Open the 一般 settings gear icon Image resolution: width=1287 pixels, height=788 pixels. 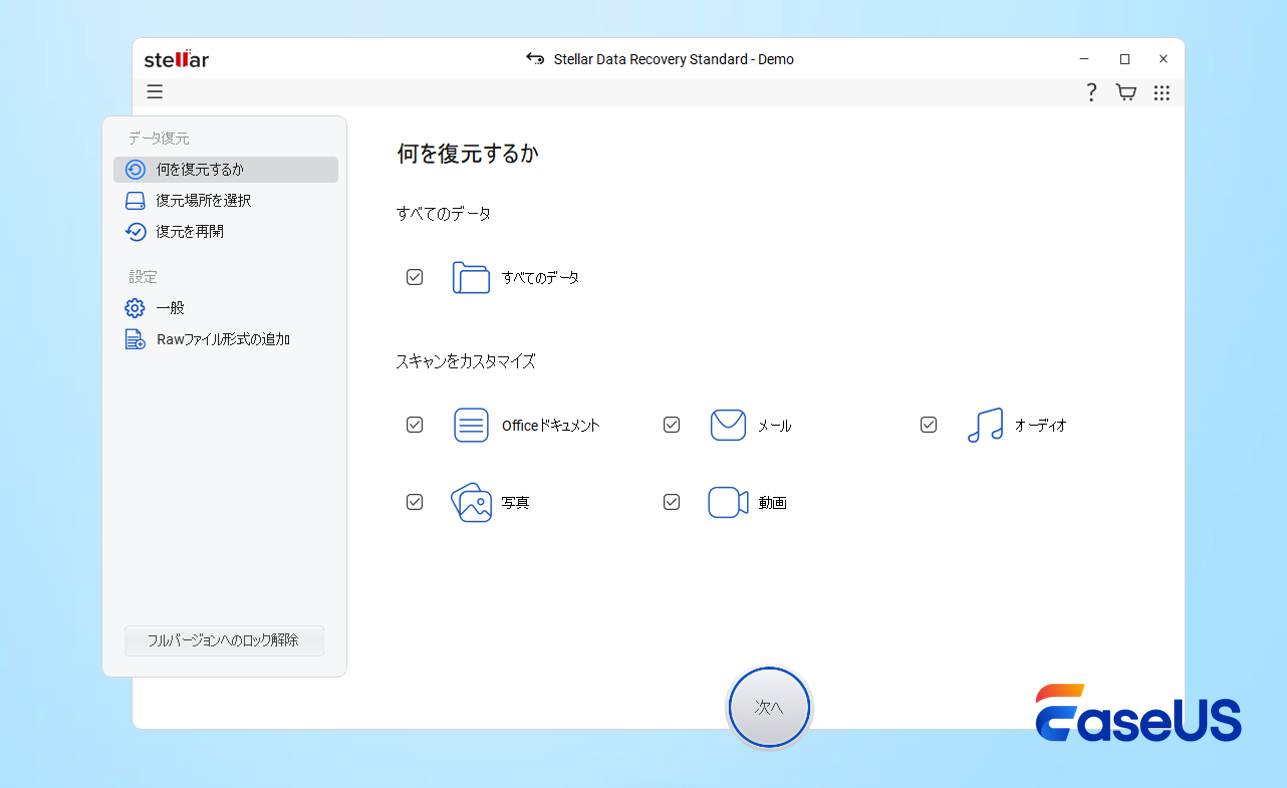[x=134, y=308]
